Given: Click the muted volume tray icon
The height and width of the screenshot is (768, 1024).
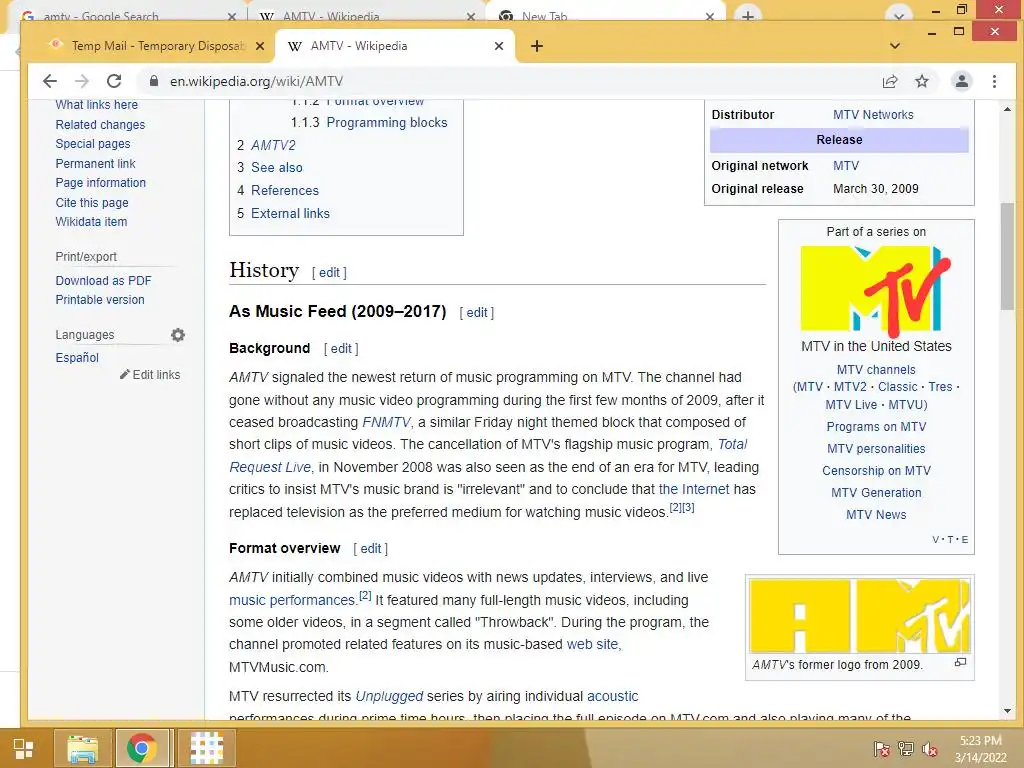Looking at the screenshot, I should [930, 748].
